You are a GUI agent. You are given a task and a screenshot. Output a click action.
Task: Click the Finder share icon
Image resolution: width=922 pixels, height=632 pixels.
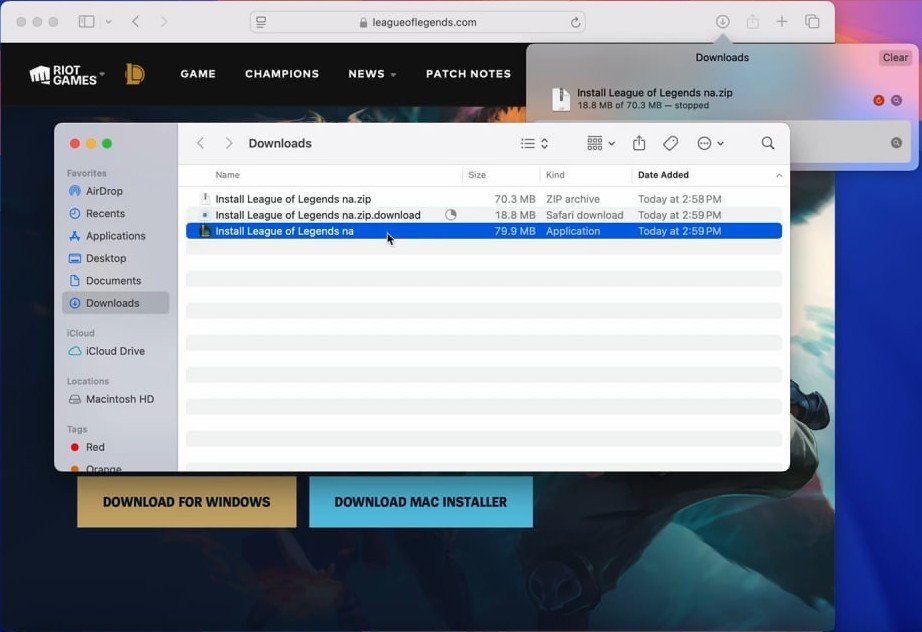coord(639,143)
